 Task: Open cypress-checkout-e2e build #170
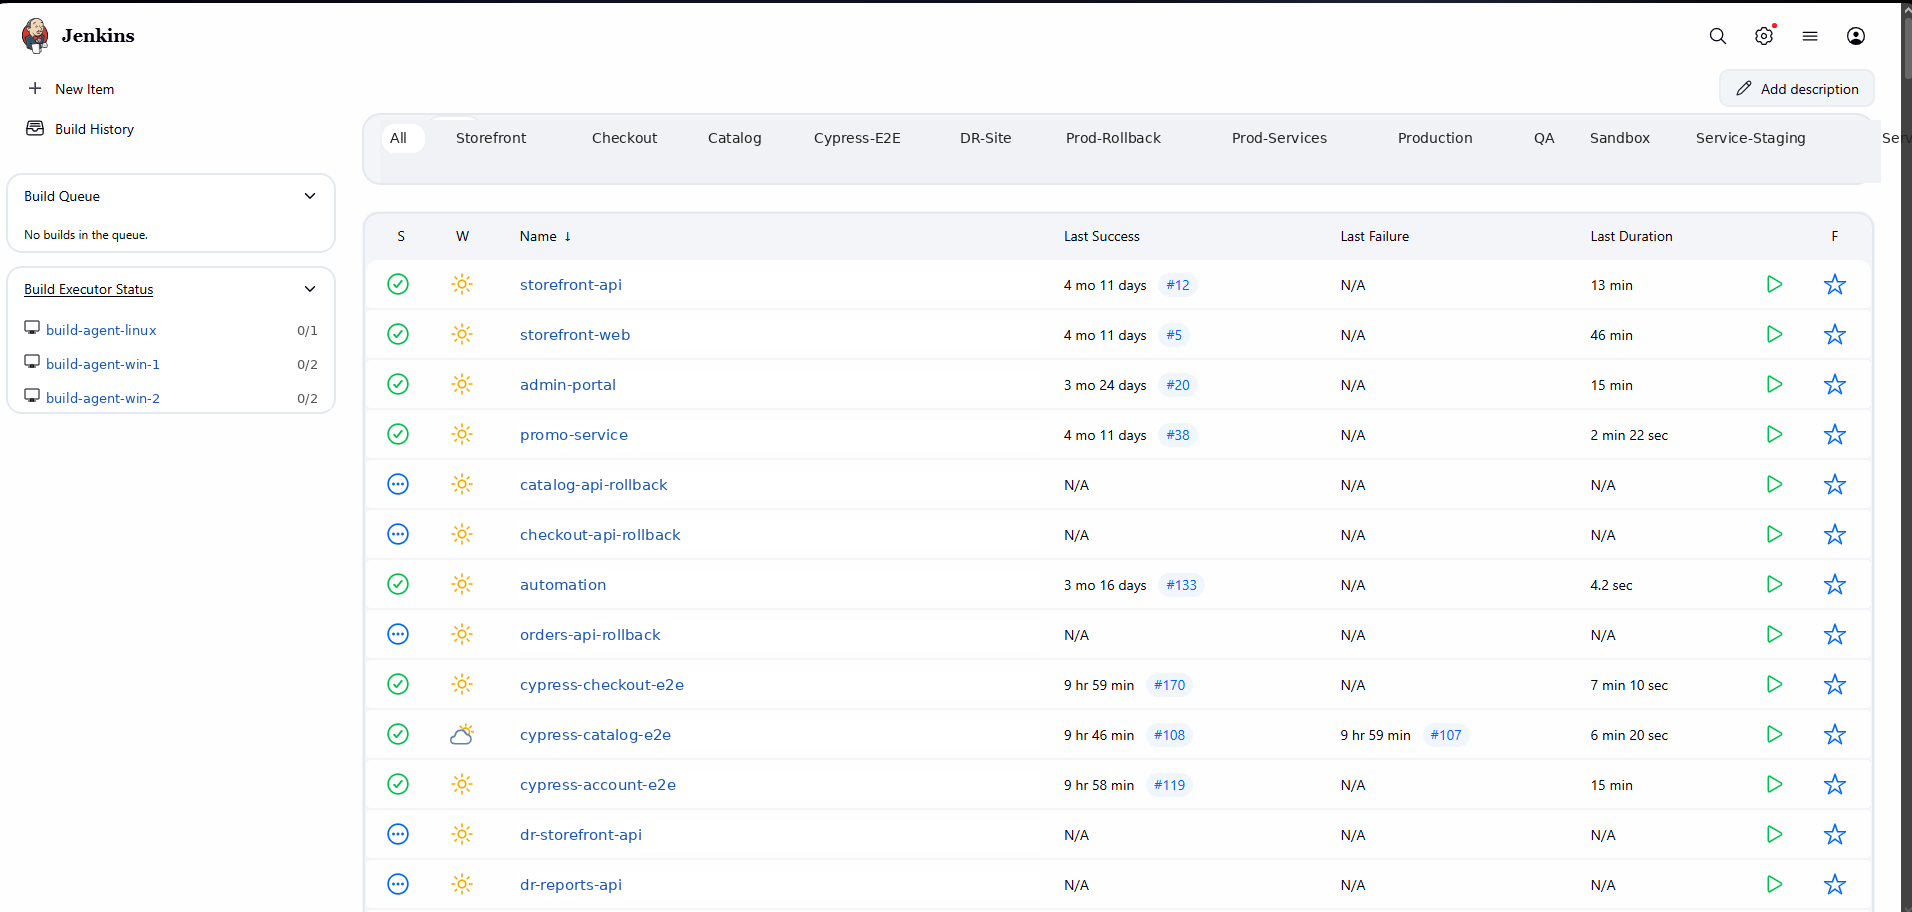[x=1169, y=685]
